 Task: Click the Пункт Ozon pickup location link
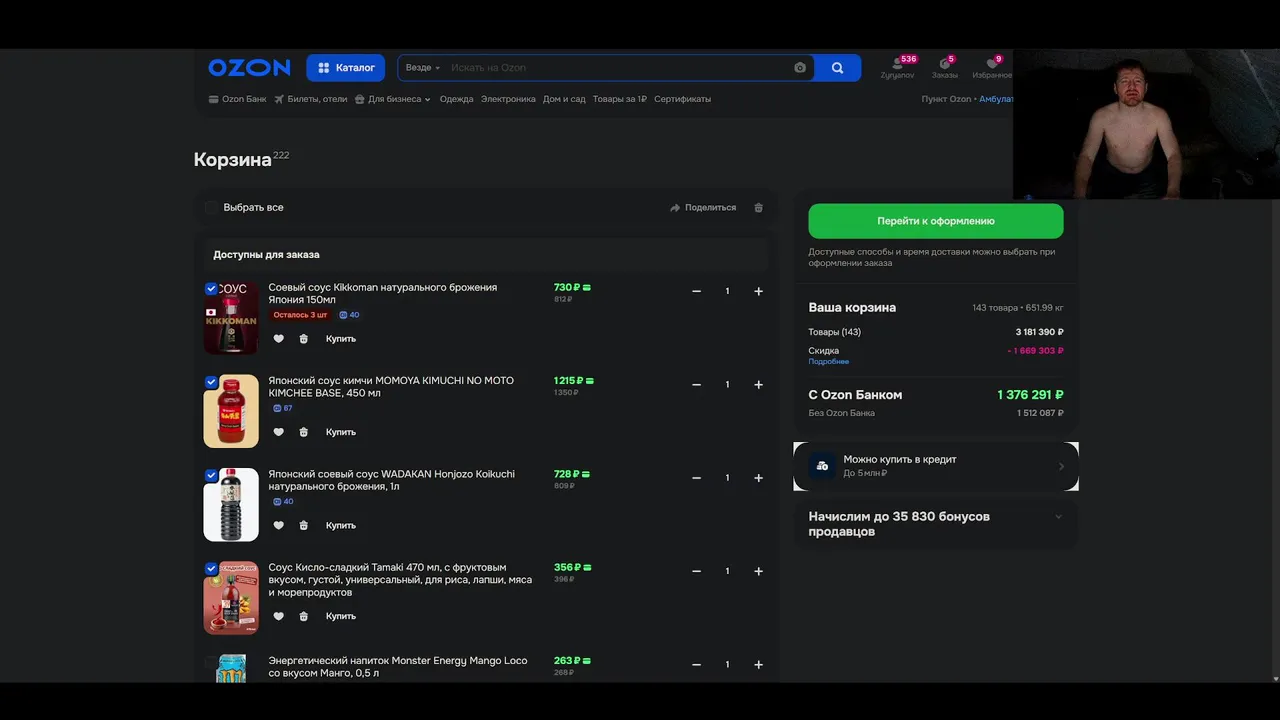point(967,99)
